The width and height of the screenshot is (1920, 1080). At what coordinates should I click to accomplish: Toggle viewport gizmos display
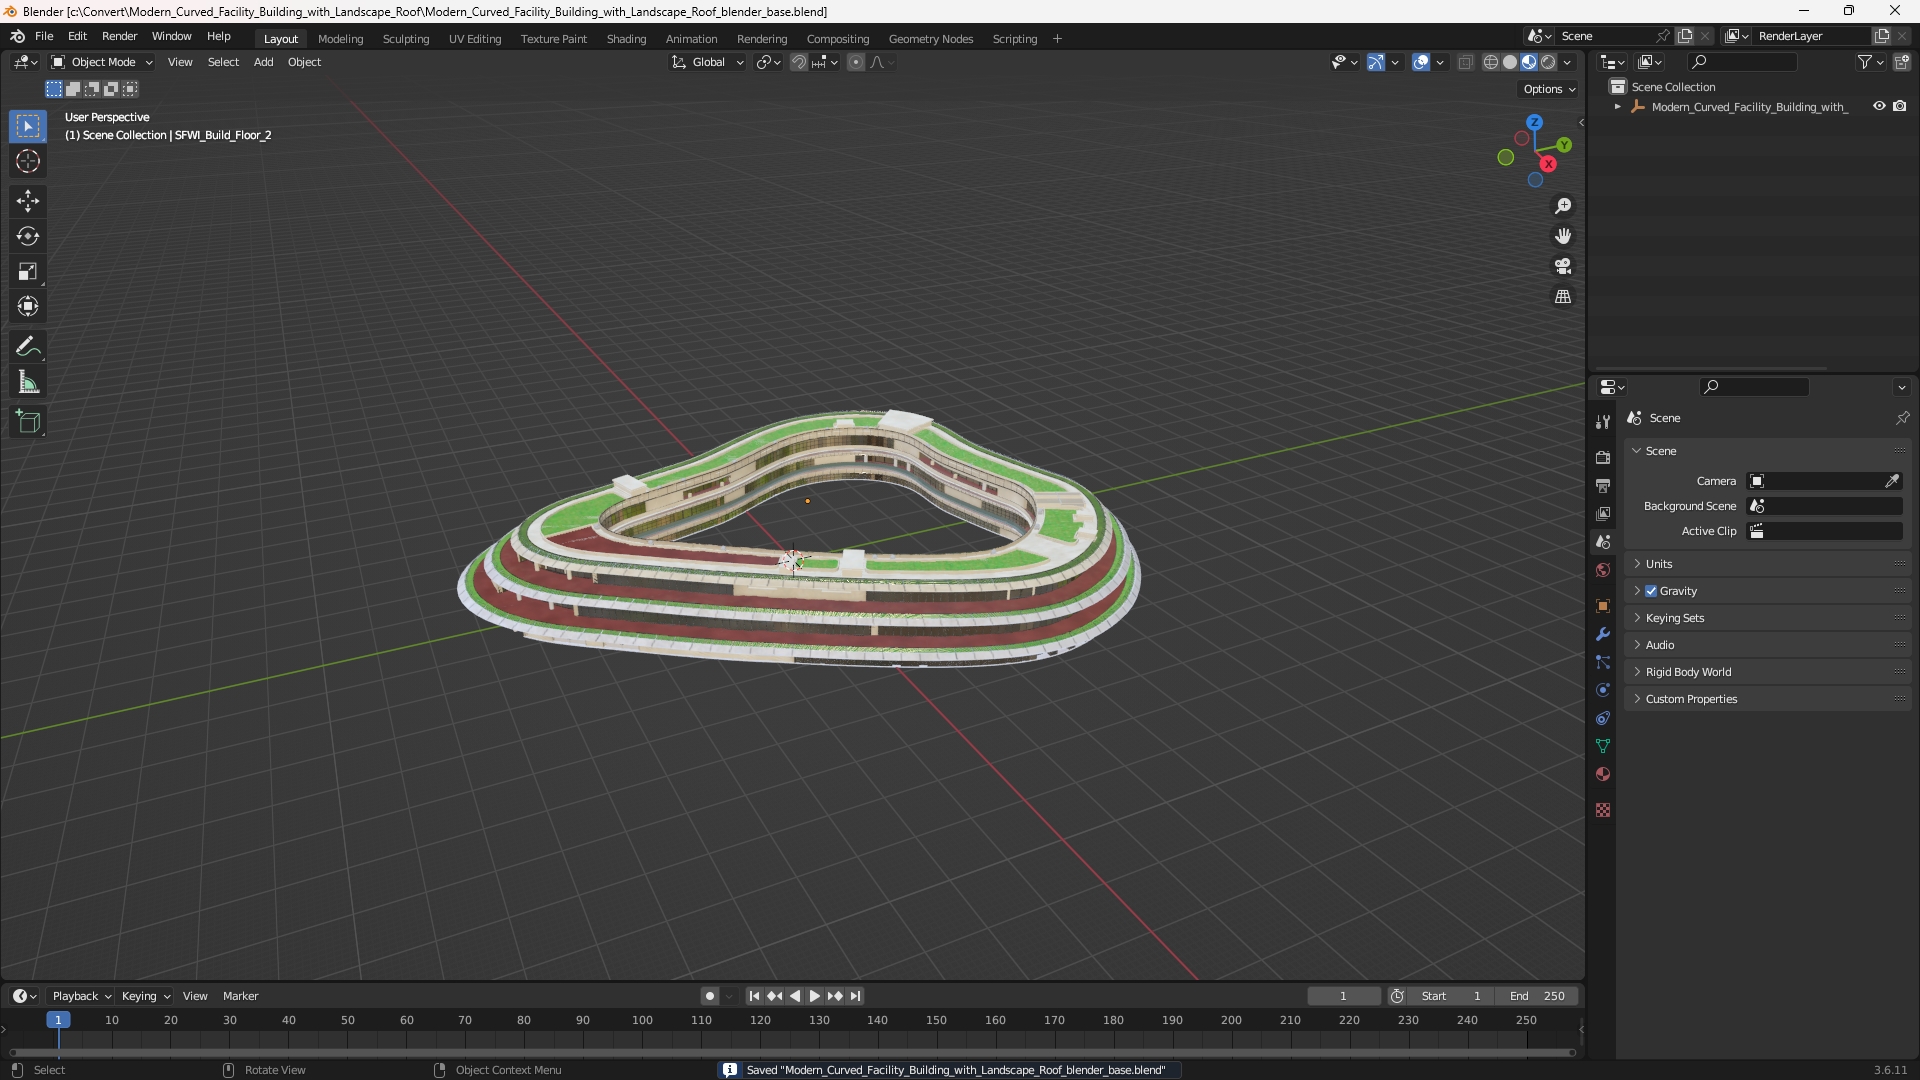(x=1376, y=62)
